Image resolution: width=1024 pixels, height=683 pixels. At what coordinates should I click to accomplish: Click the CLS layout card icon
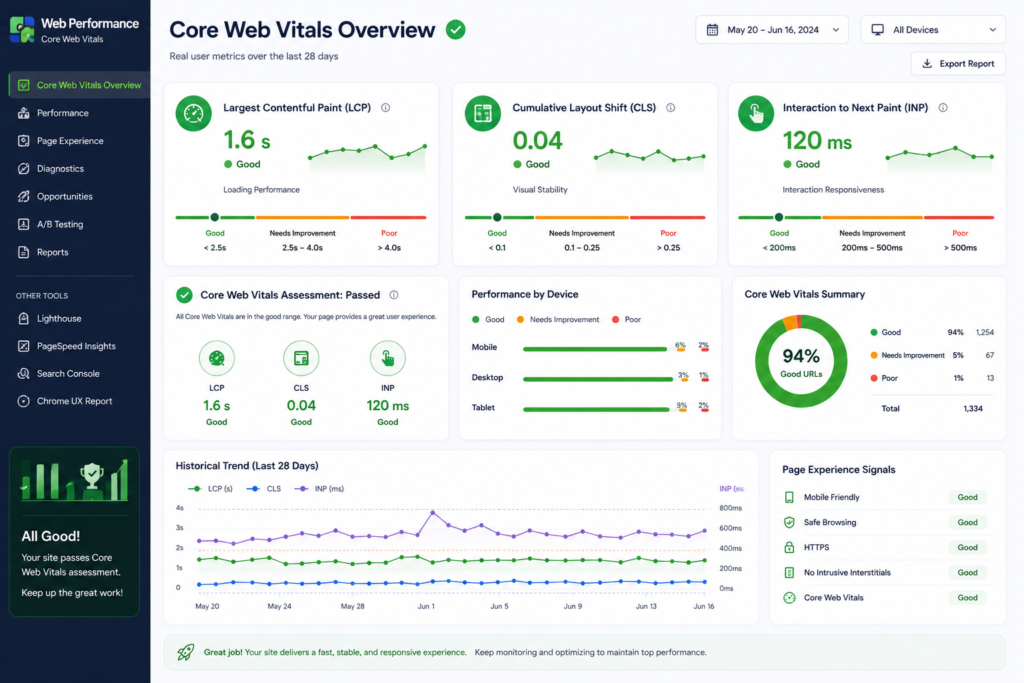(x=483, y=114)
